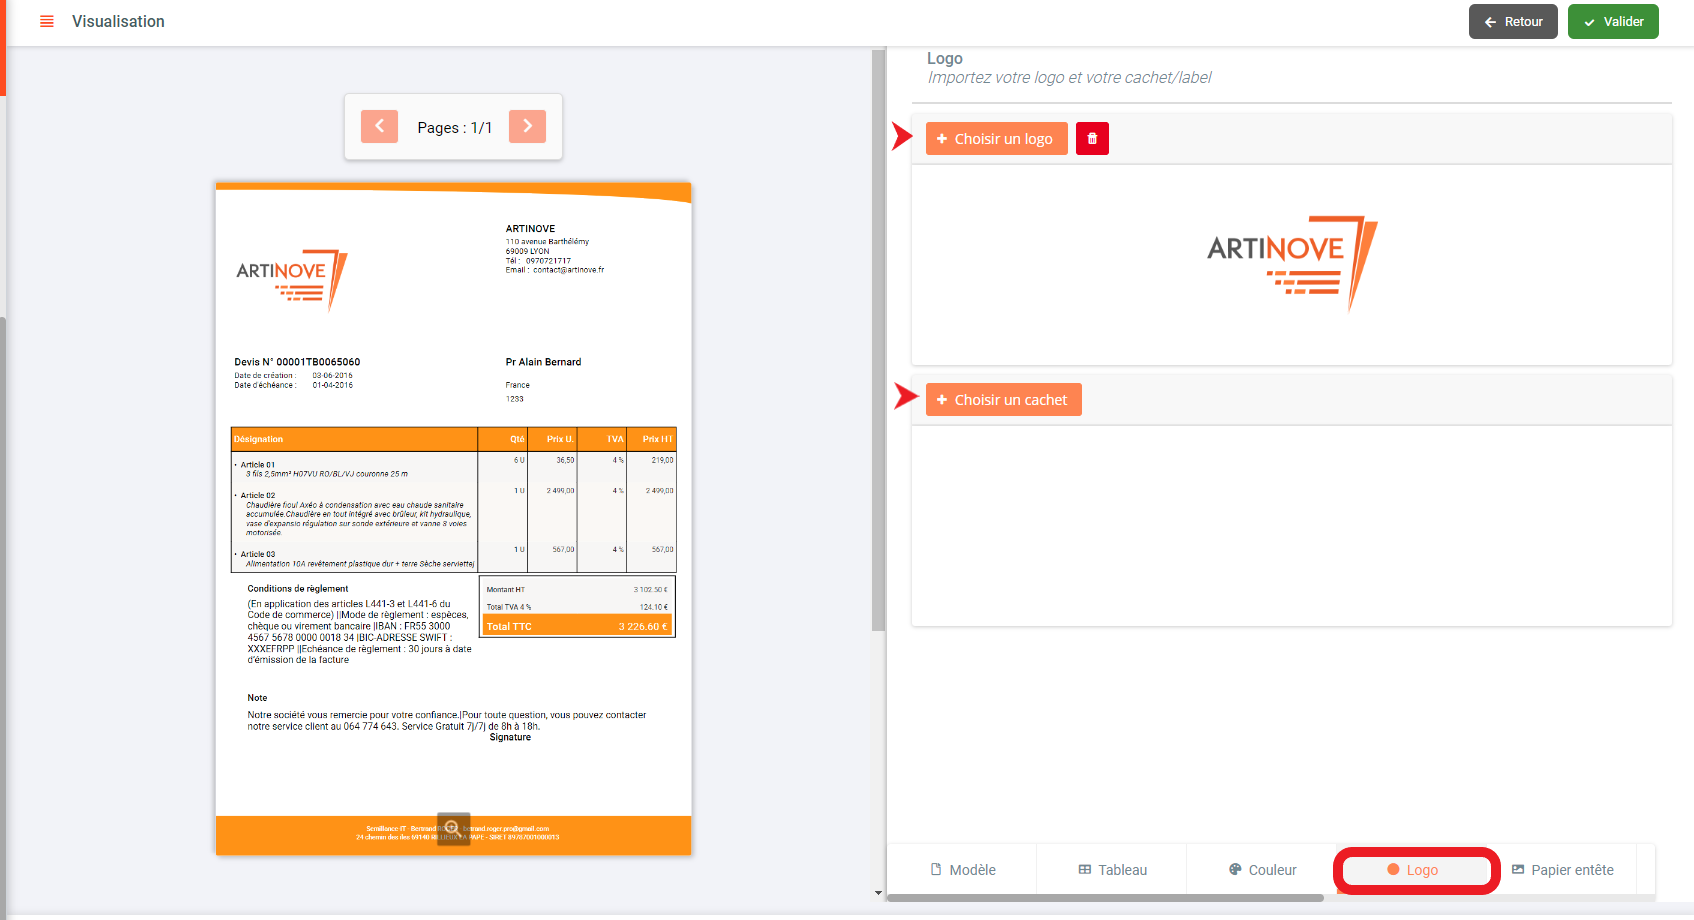Click Choisir un logo
1694x920 pixels.
[x=996, y=139]
